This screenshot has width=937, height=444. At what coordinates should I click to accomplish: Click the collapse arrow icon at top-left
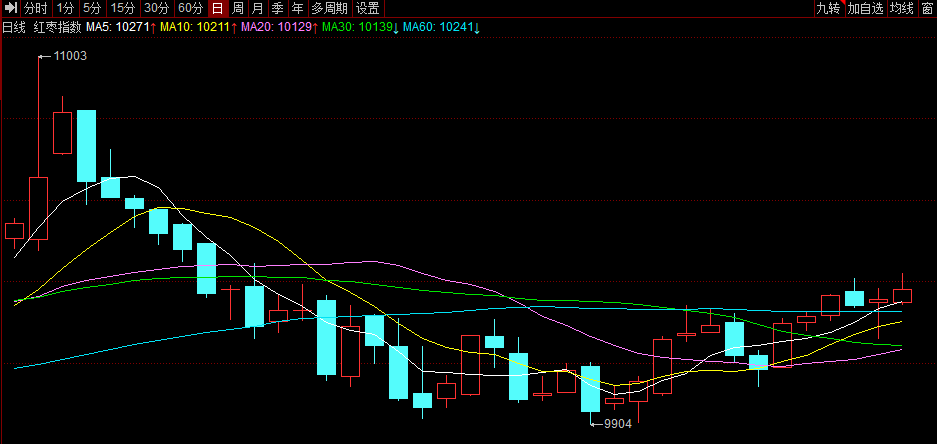[11, 8]
